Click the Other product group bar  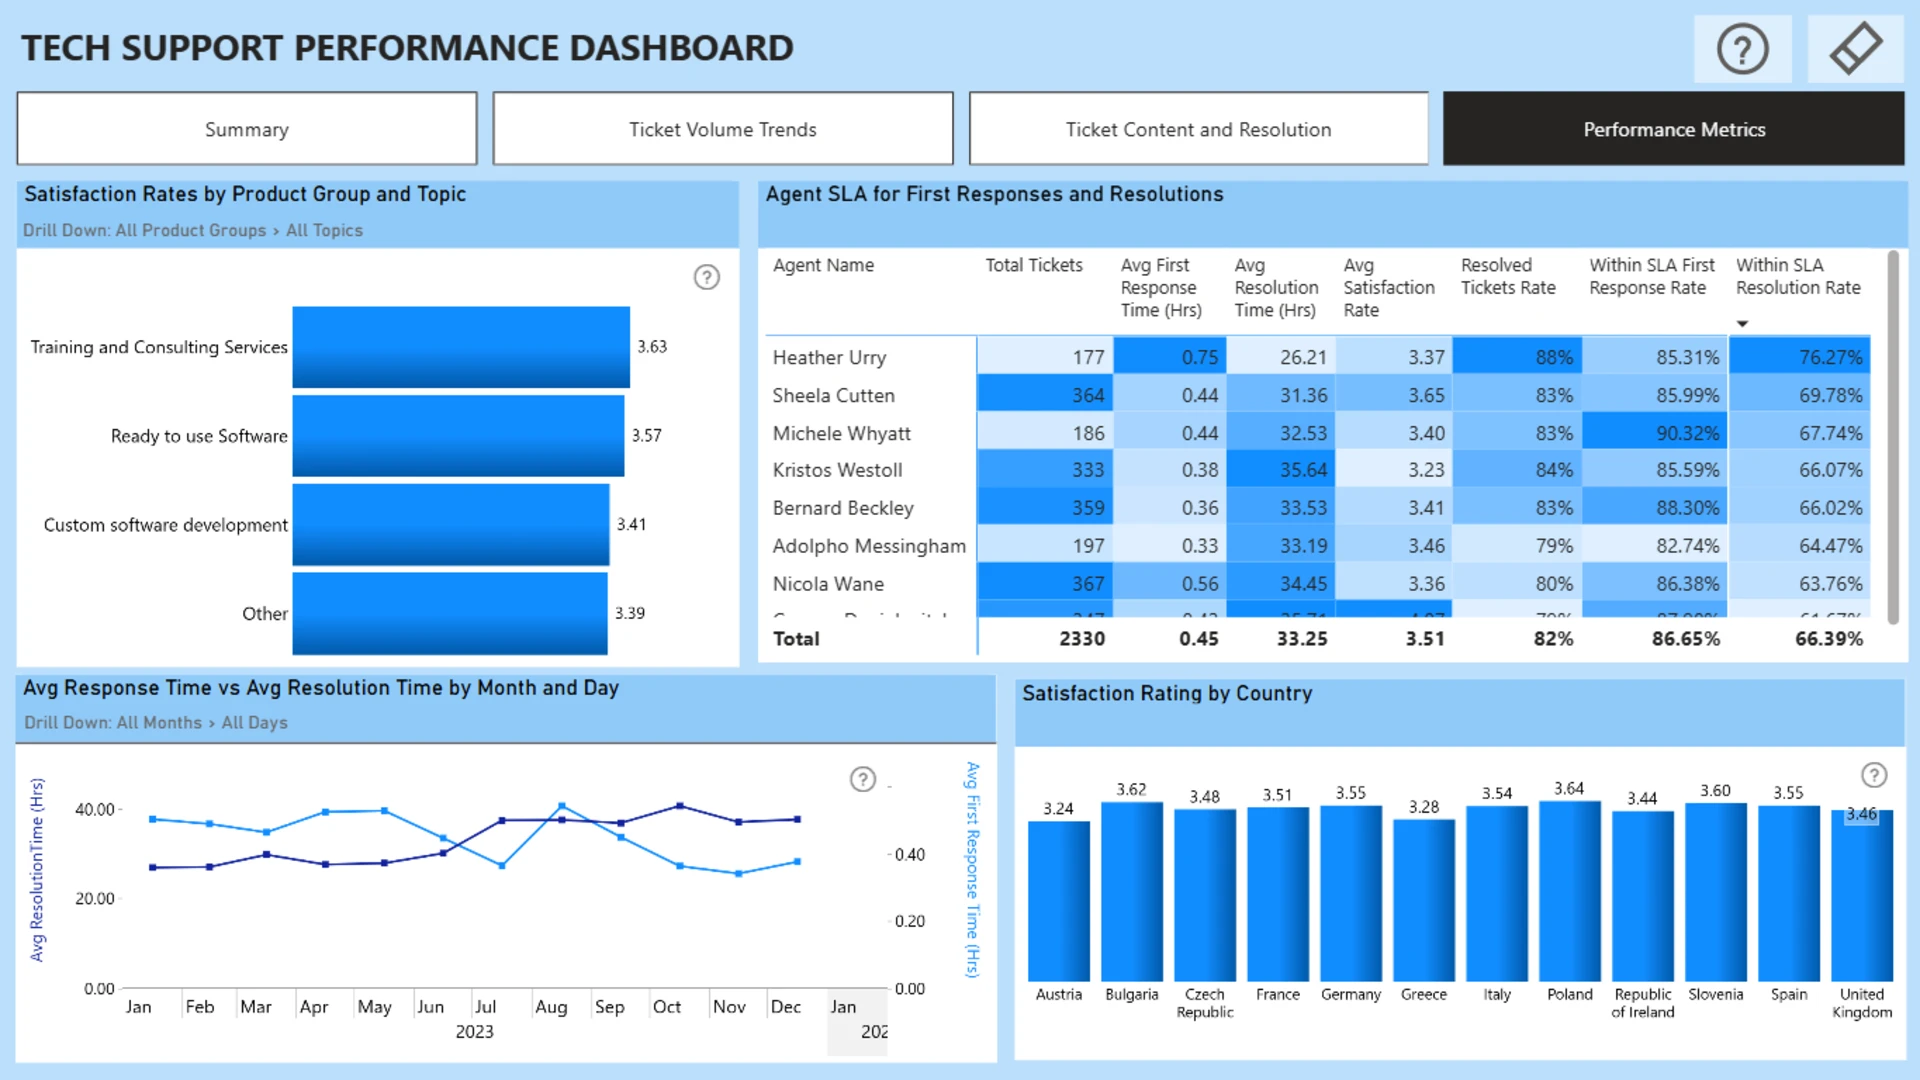pos(449,613)
